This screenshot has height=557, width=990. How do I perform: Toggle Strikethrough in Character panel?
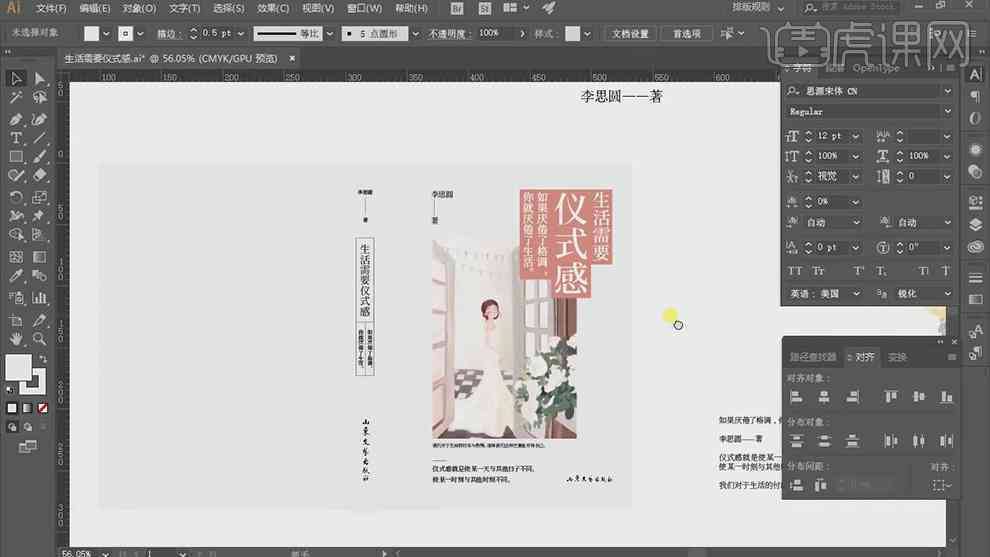tap(945, 271)
